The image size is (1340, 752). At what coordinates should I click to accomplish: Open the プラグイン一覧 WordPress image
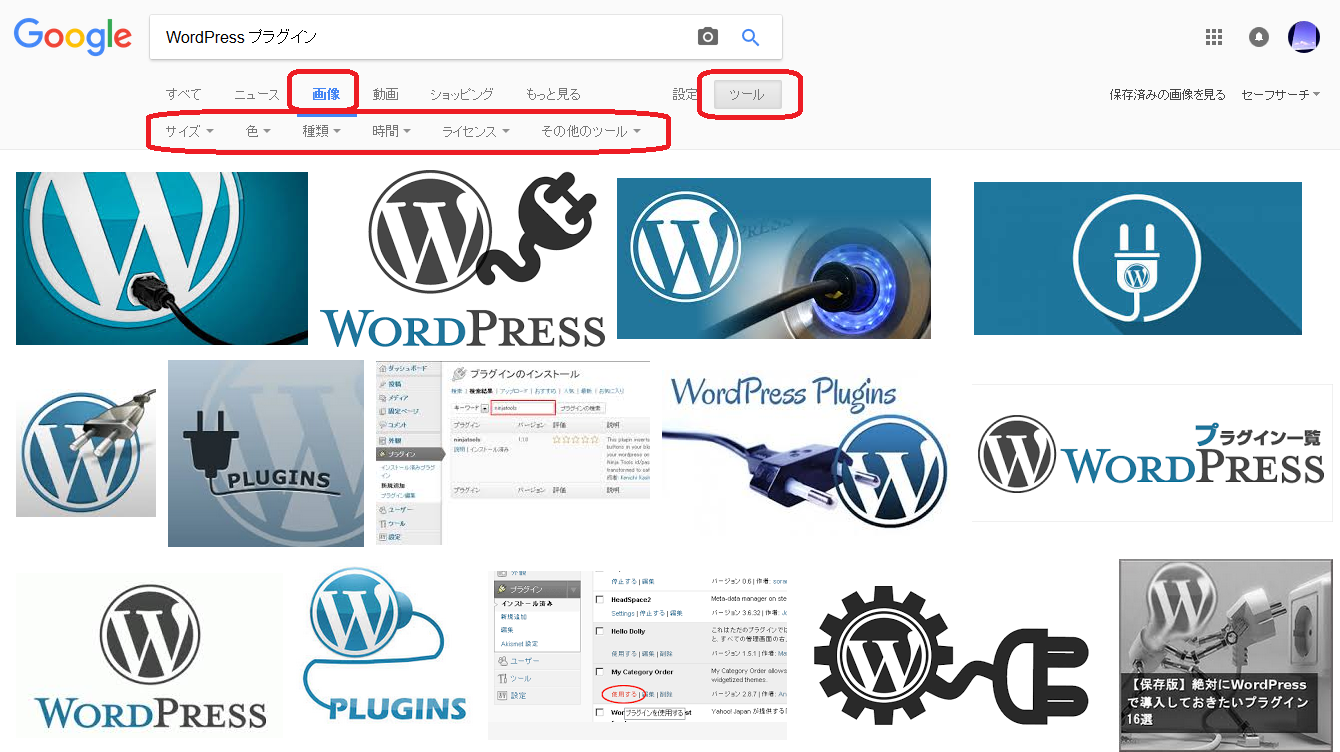(x=1152, y=452)
